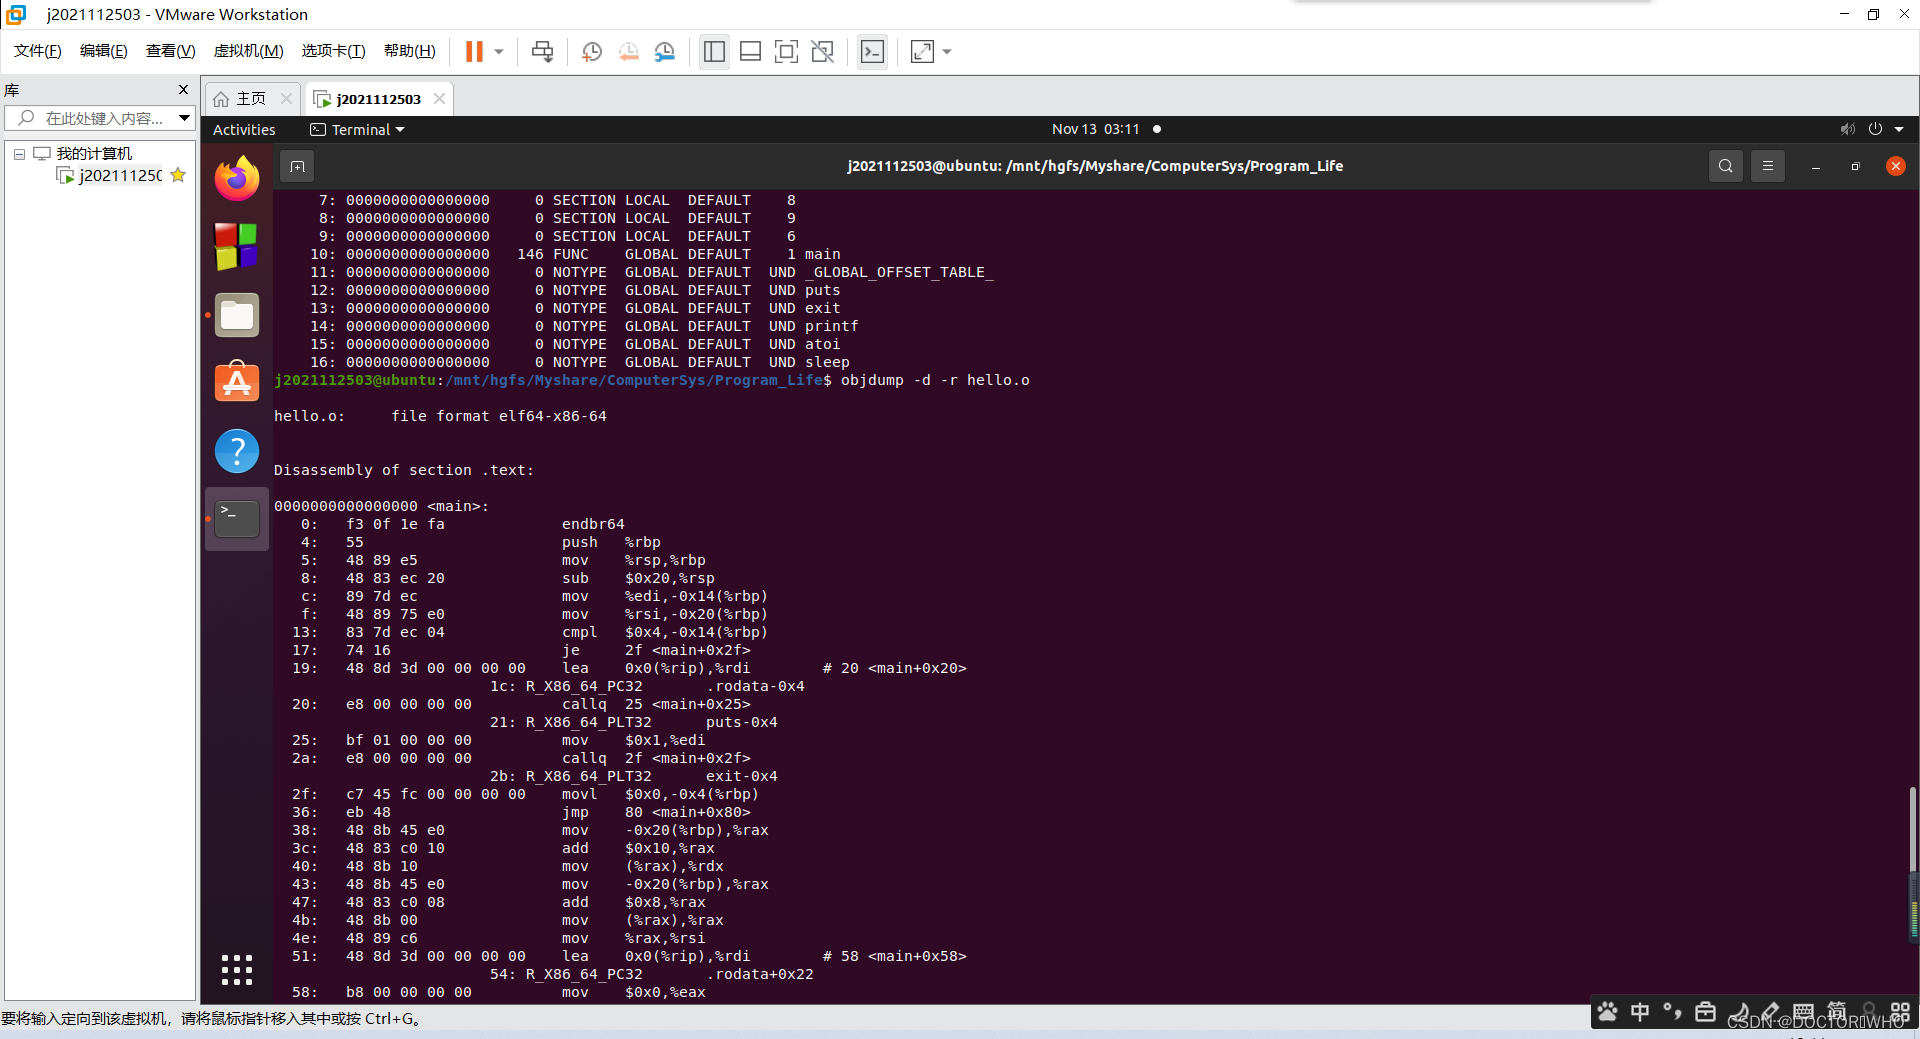Pause the virtual machine with the orange button
1920x1039 pixels.
click(x=474, y=51)
